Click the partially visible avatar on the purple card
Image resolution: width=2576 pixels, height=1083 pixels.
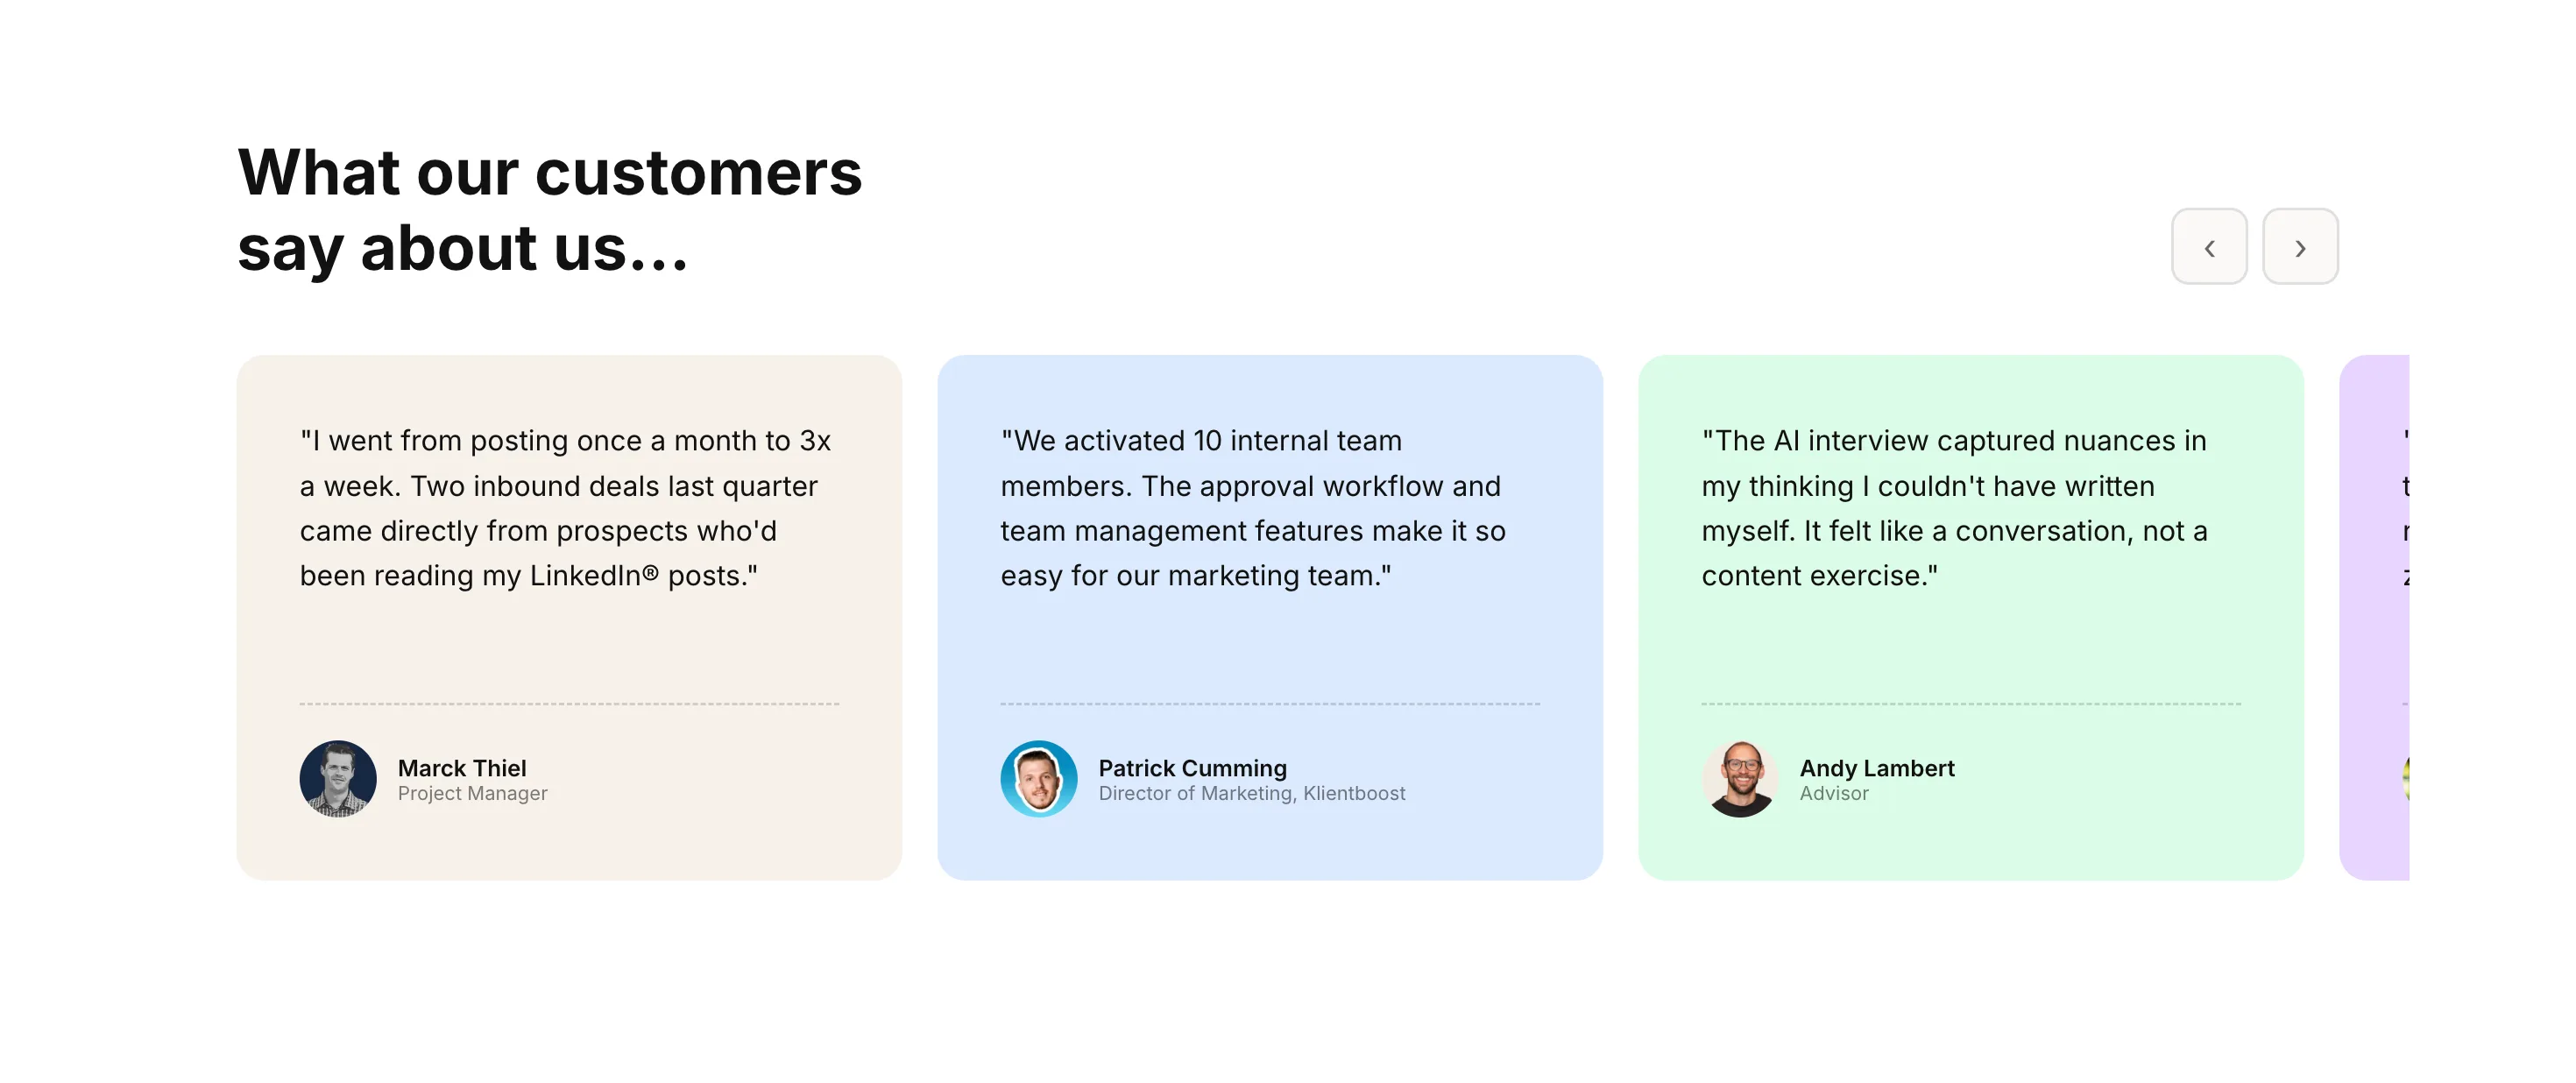click(x=2405, y=778)
